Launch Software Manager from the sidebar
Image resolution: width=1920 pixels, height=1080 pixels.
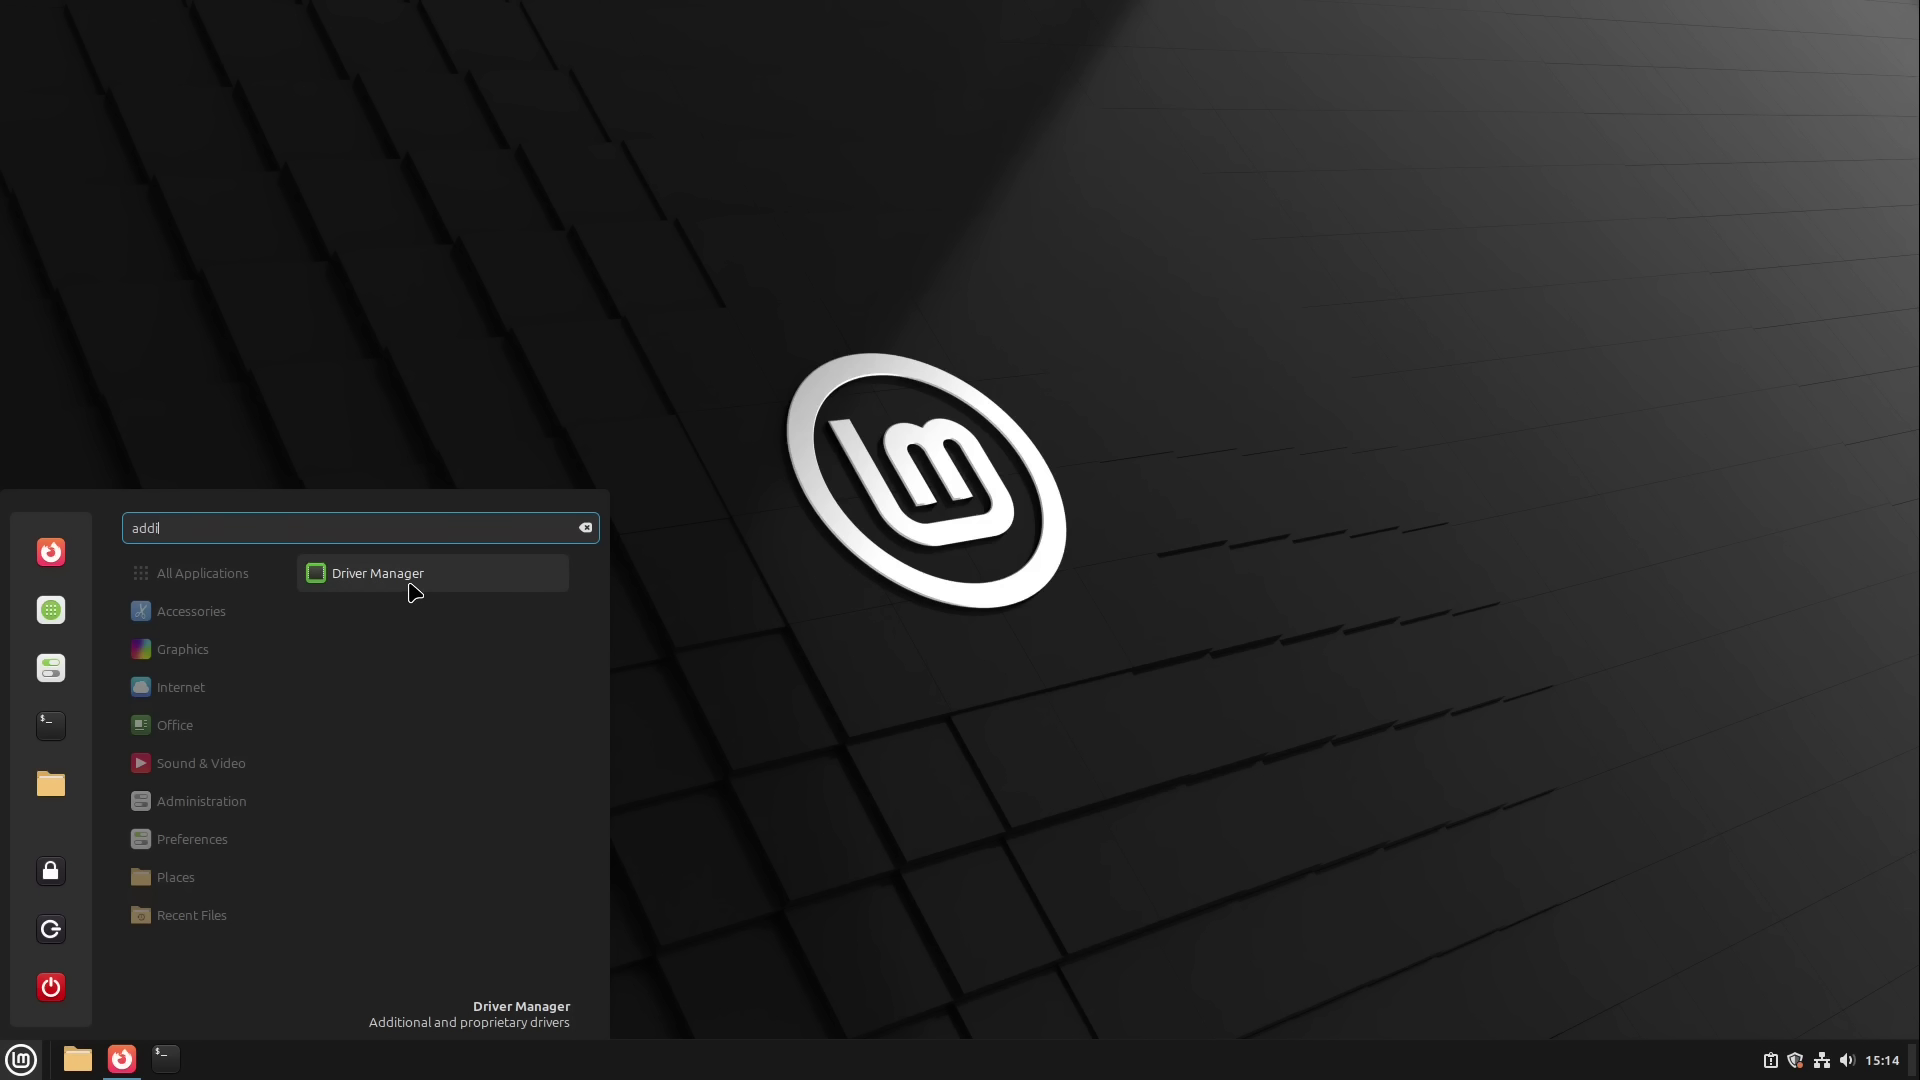[x=51, y=609]
